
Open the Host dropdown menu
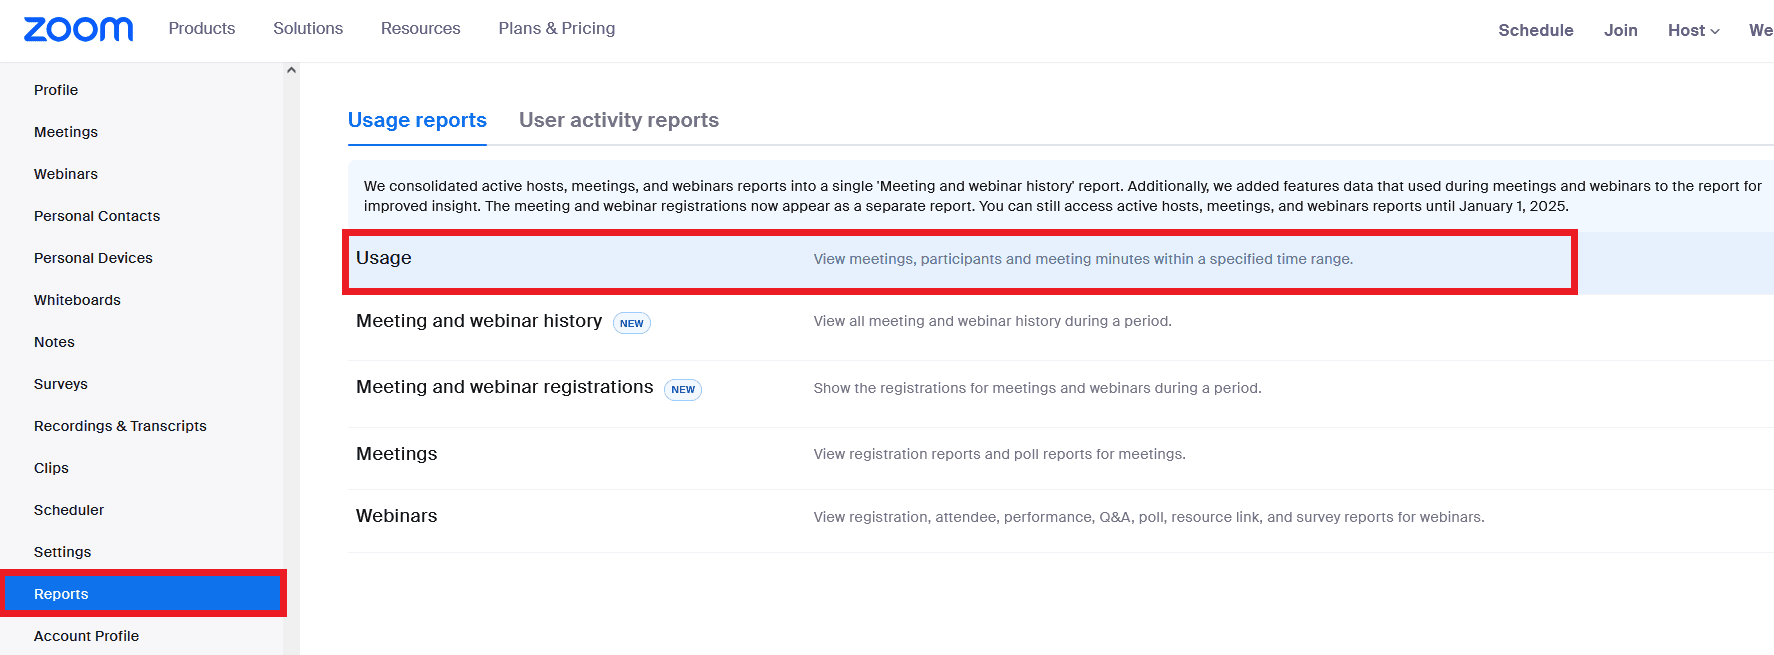pyautogui.click(x=1693, y=31)
